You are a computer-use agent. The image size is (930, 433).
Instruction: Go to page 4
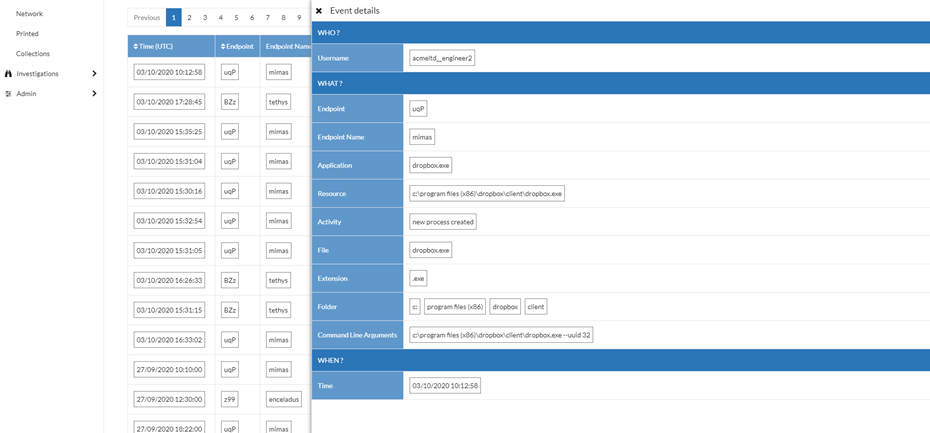221,18
